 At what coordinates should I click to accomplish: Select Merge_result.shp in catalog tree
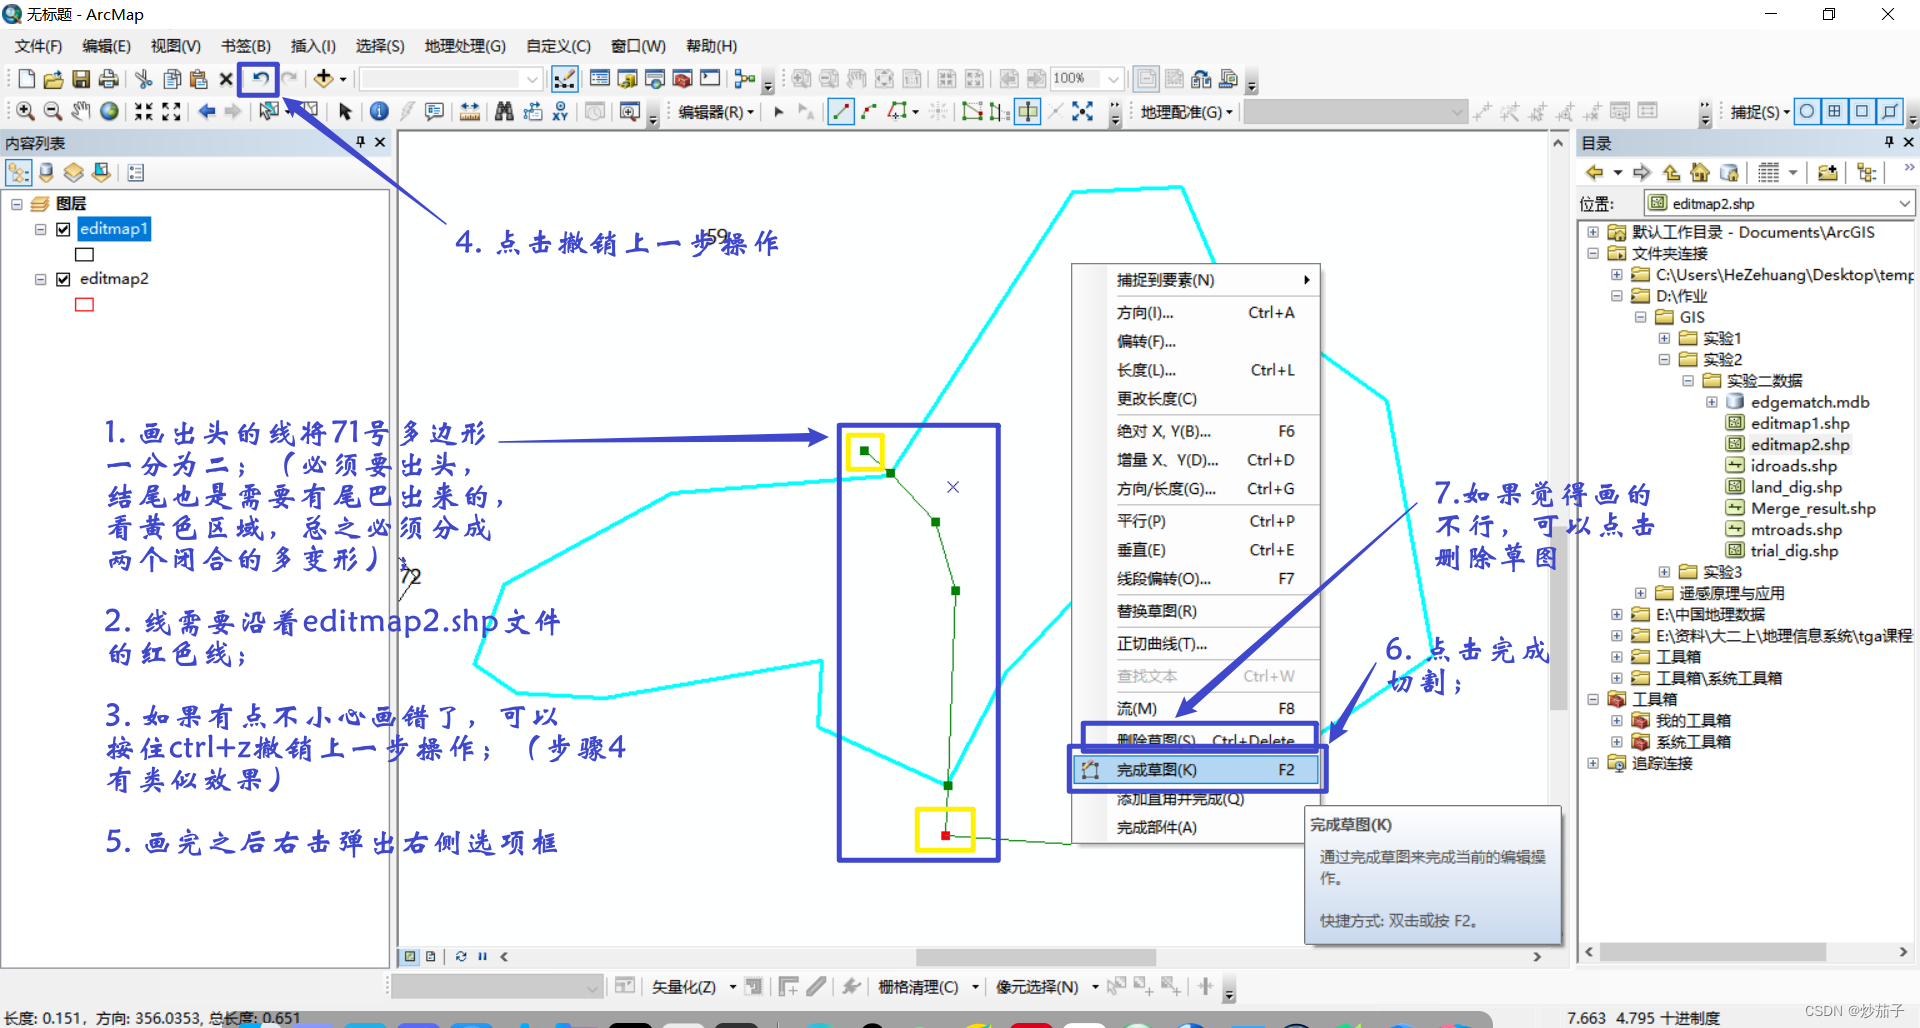click(1812, 508)
